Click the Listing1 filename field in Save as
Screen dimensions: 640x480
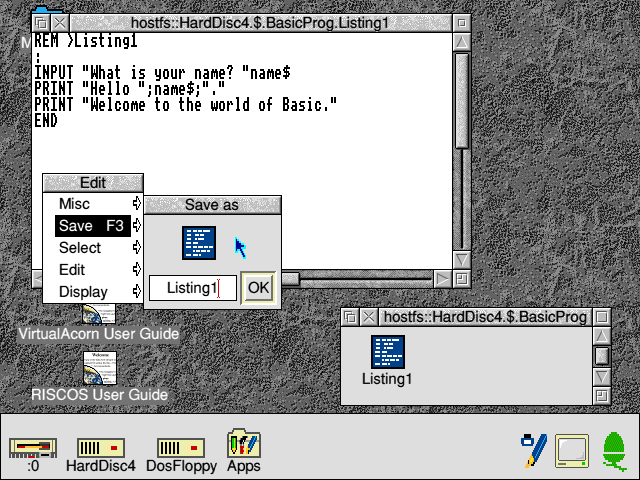(x=193, y=288)
